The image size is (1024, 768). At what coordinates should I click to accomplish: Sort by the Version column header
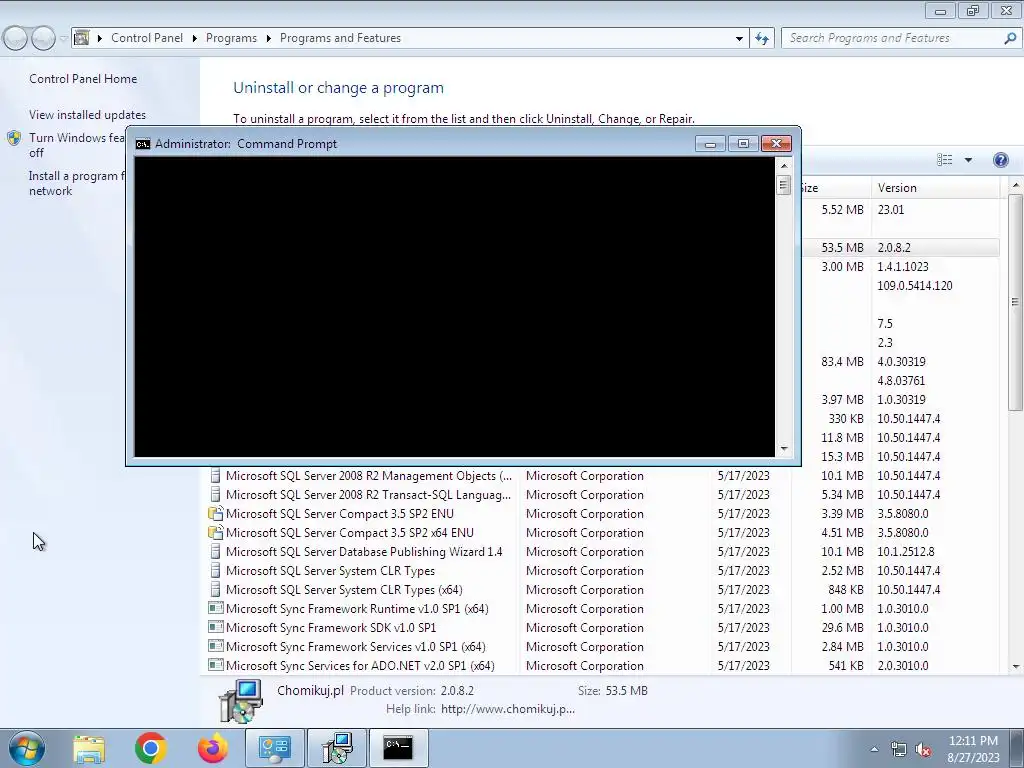(935, 187)
